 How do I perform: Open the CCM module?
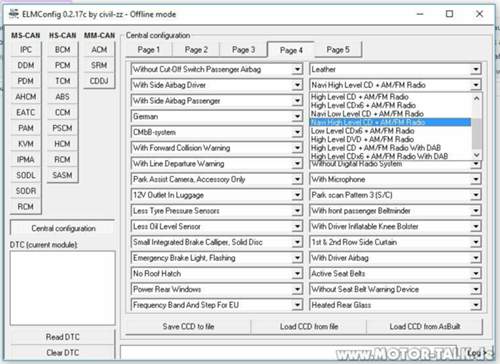point(63,112)
